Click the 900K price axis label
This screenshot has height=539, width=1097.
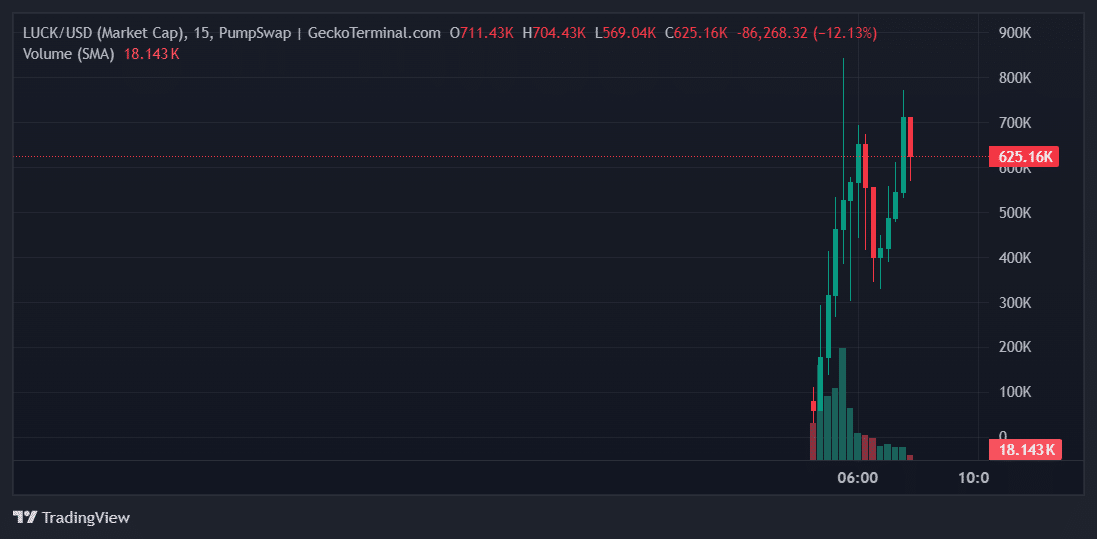tap(1014, 33)
